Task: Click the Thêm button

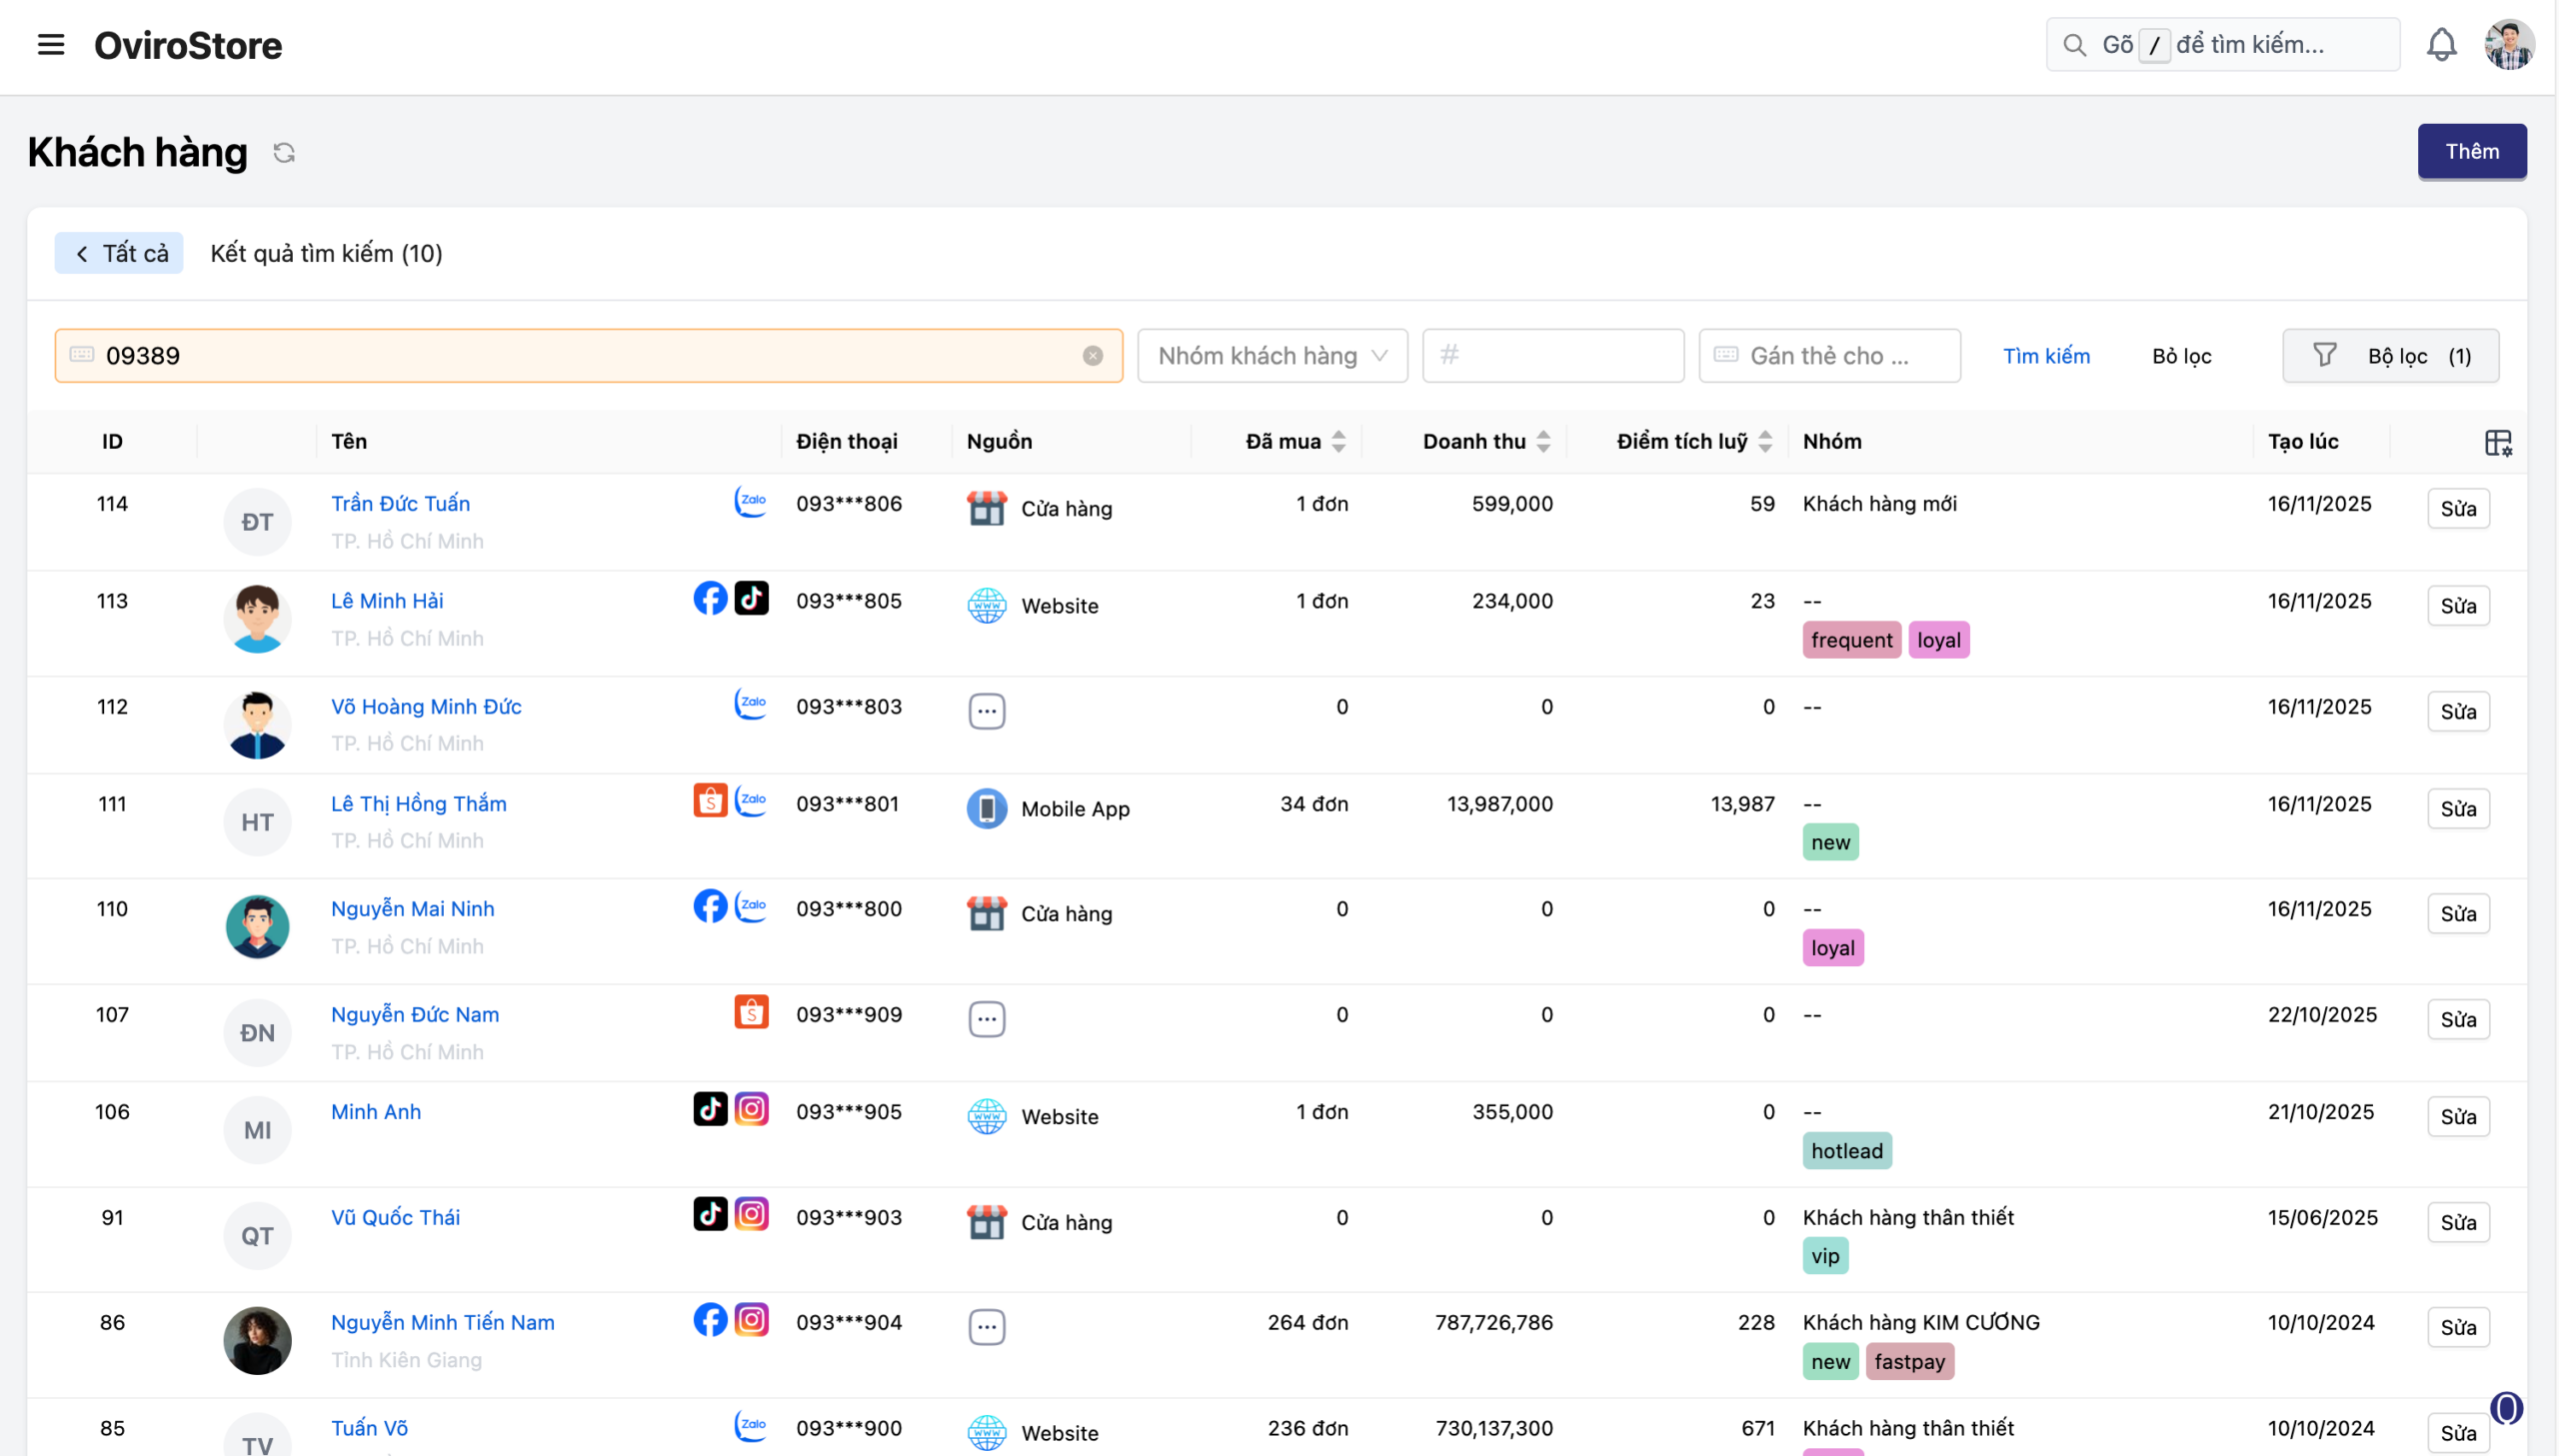Action: pos(2471,152)
